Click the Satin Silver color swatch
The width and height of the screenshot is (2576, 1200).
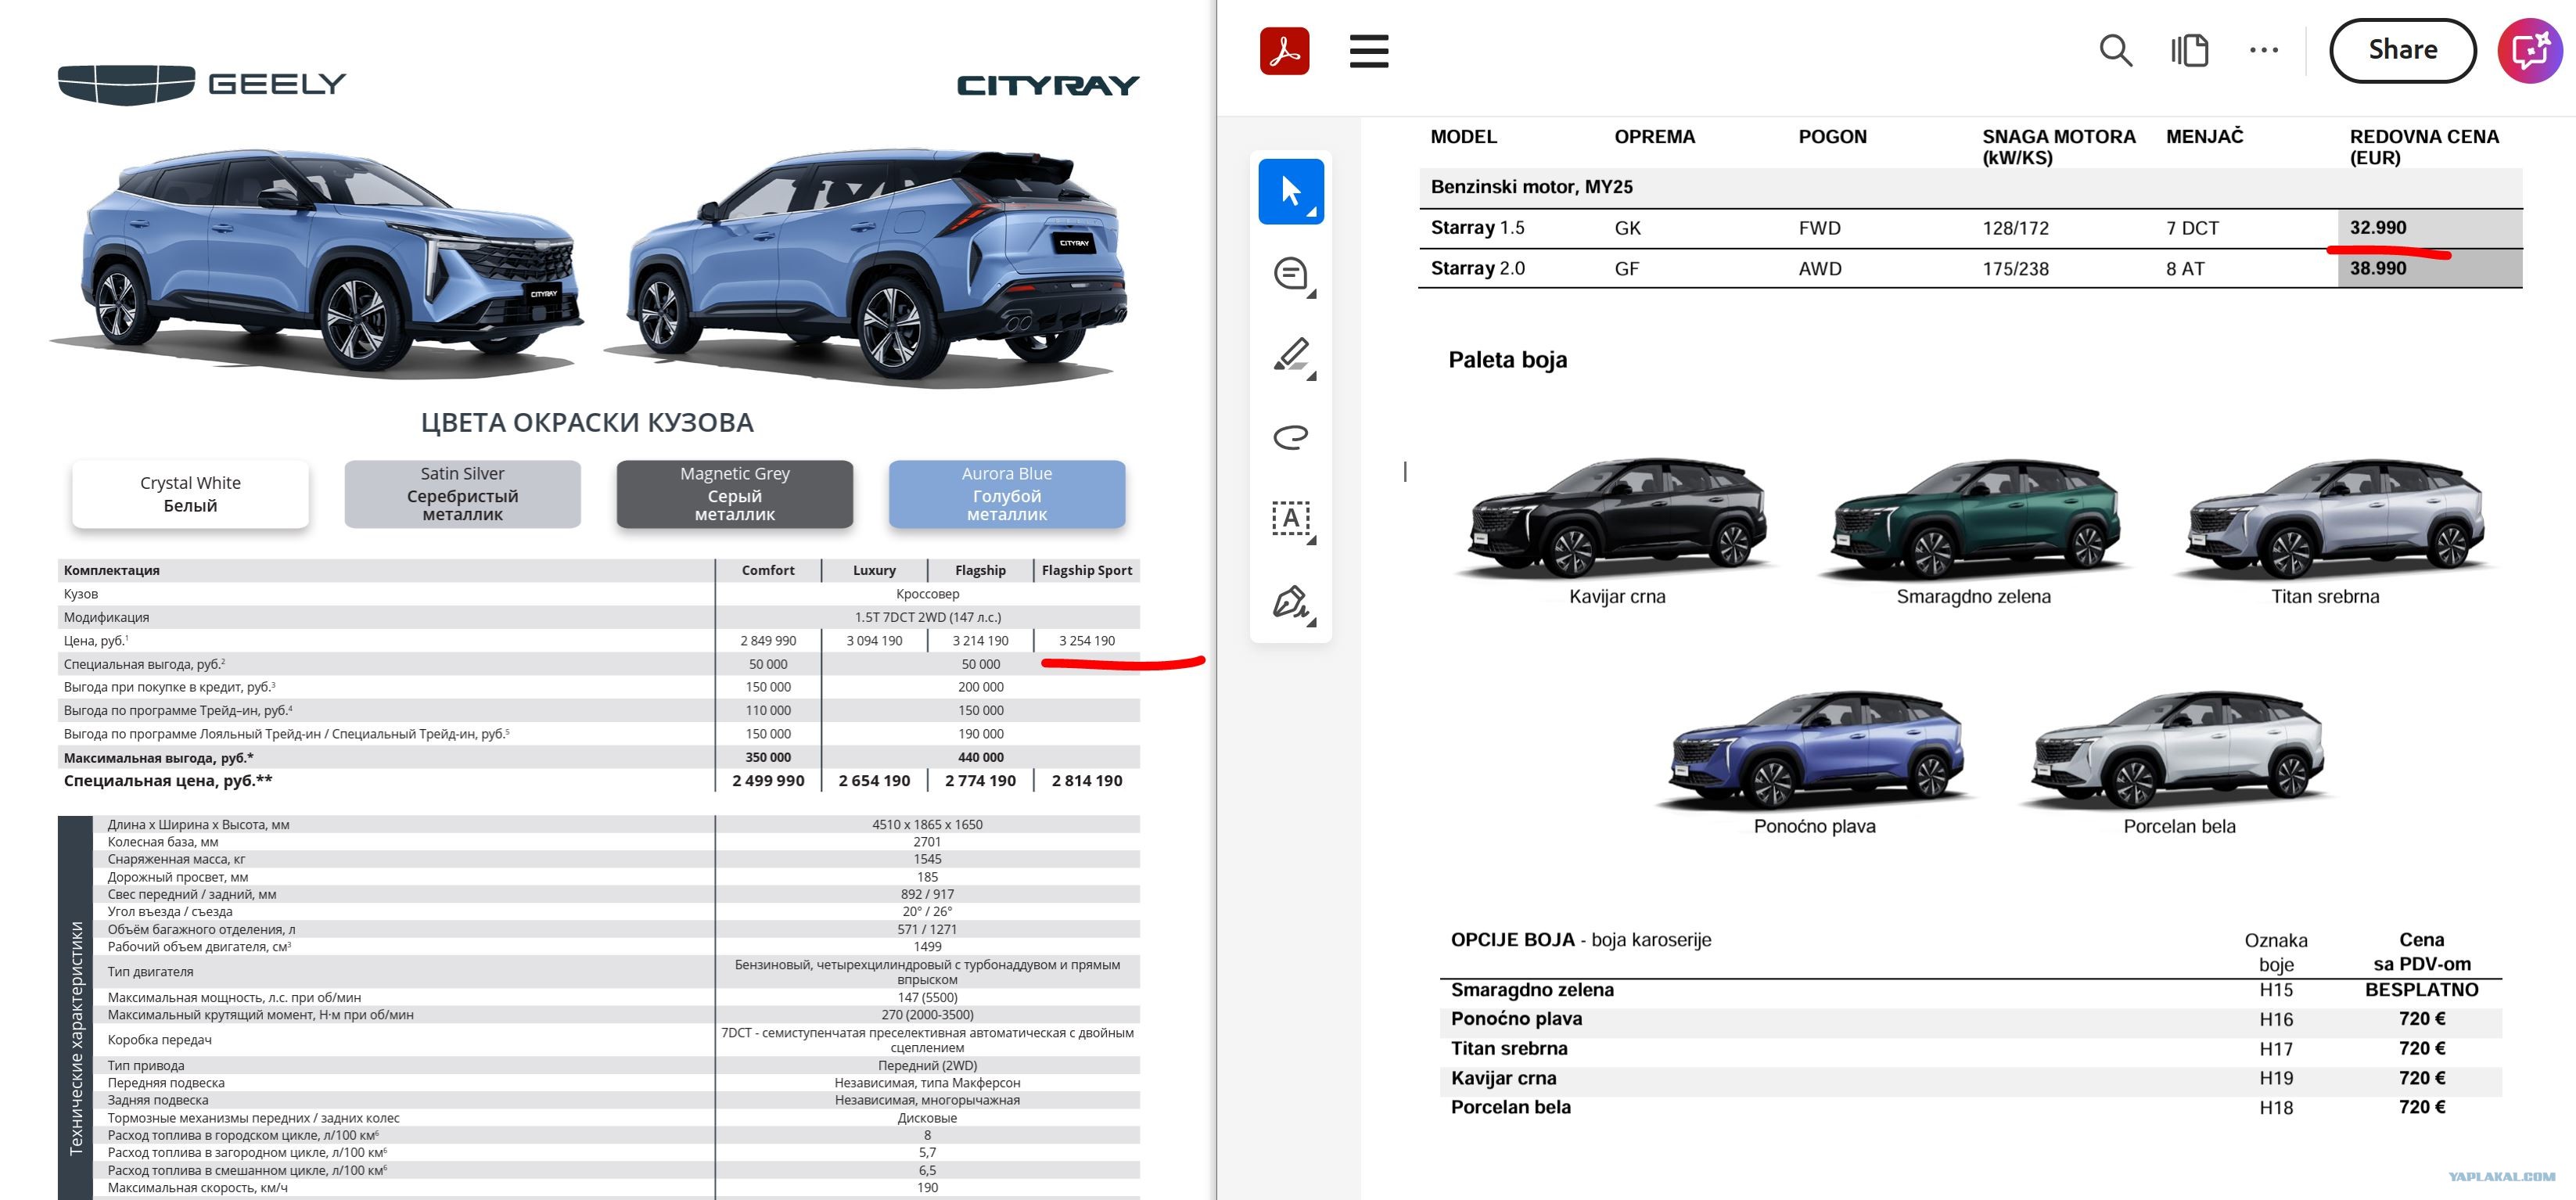click(x=462, y=494)
